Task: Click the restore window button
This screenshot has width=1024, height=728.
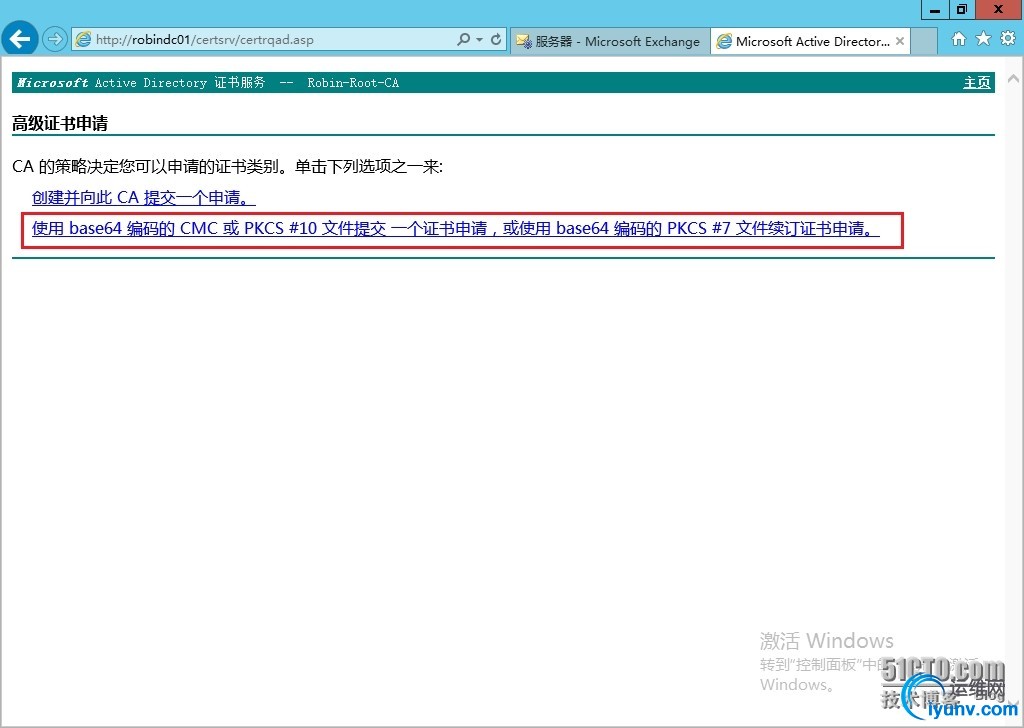Action: (962, 10)
